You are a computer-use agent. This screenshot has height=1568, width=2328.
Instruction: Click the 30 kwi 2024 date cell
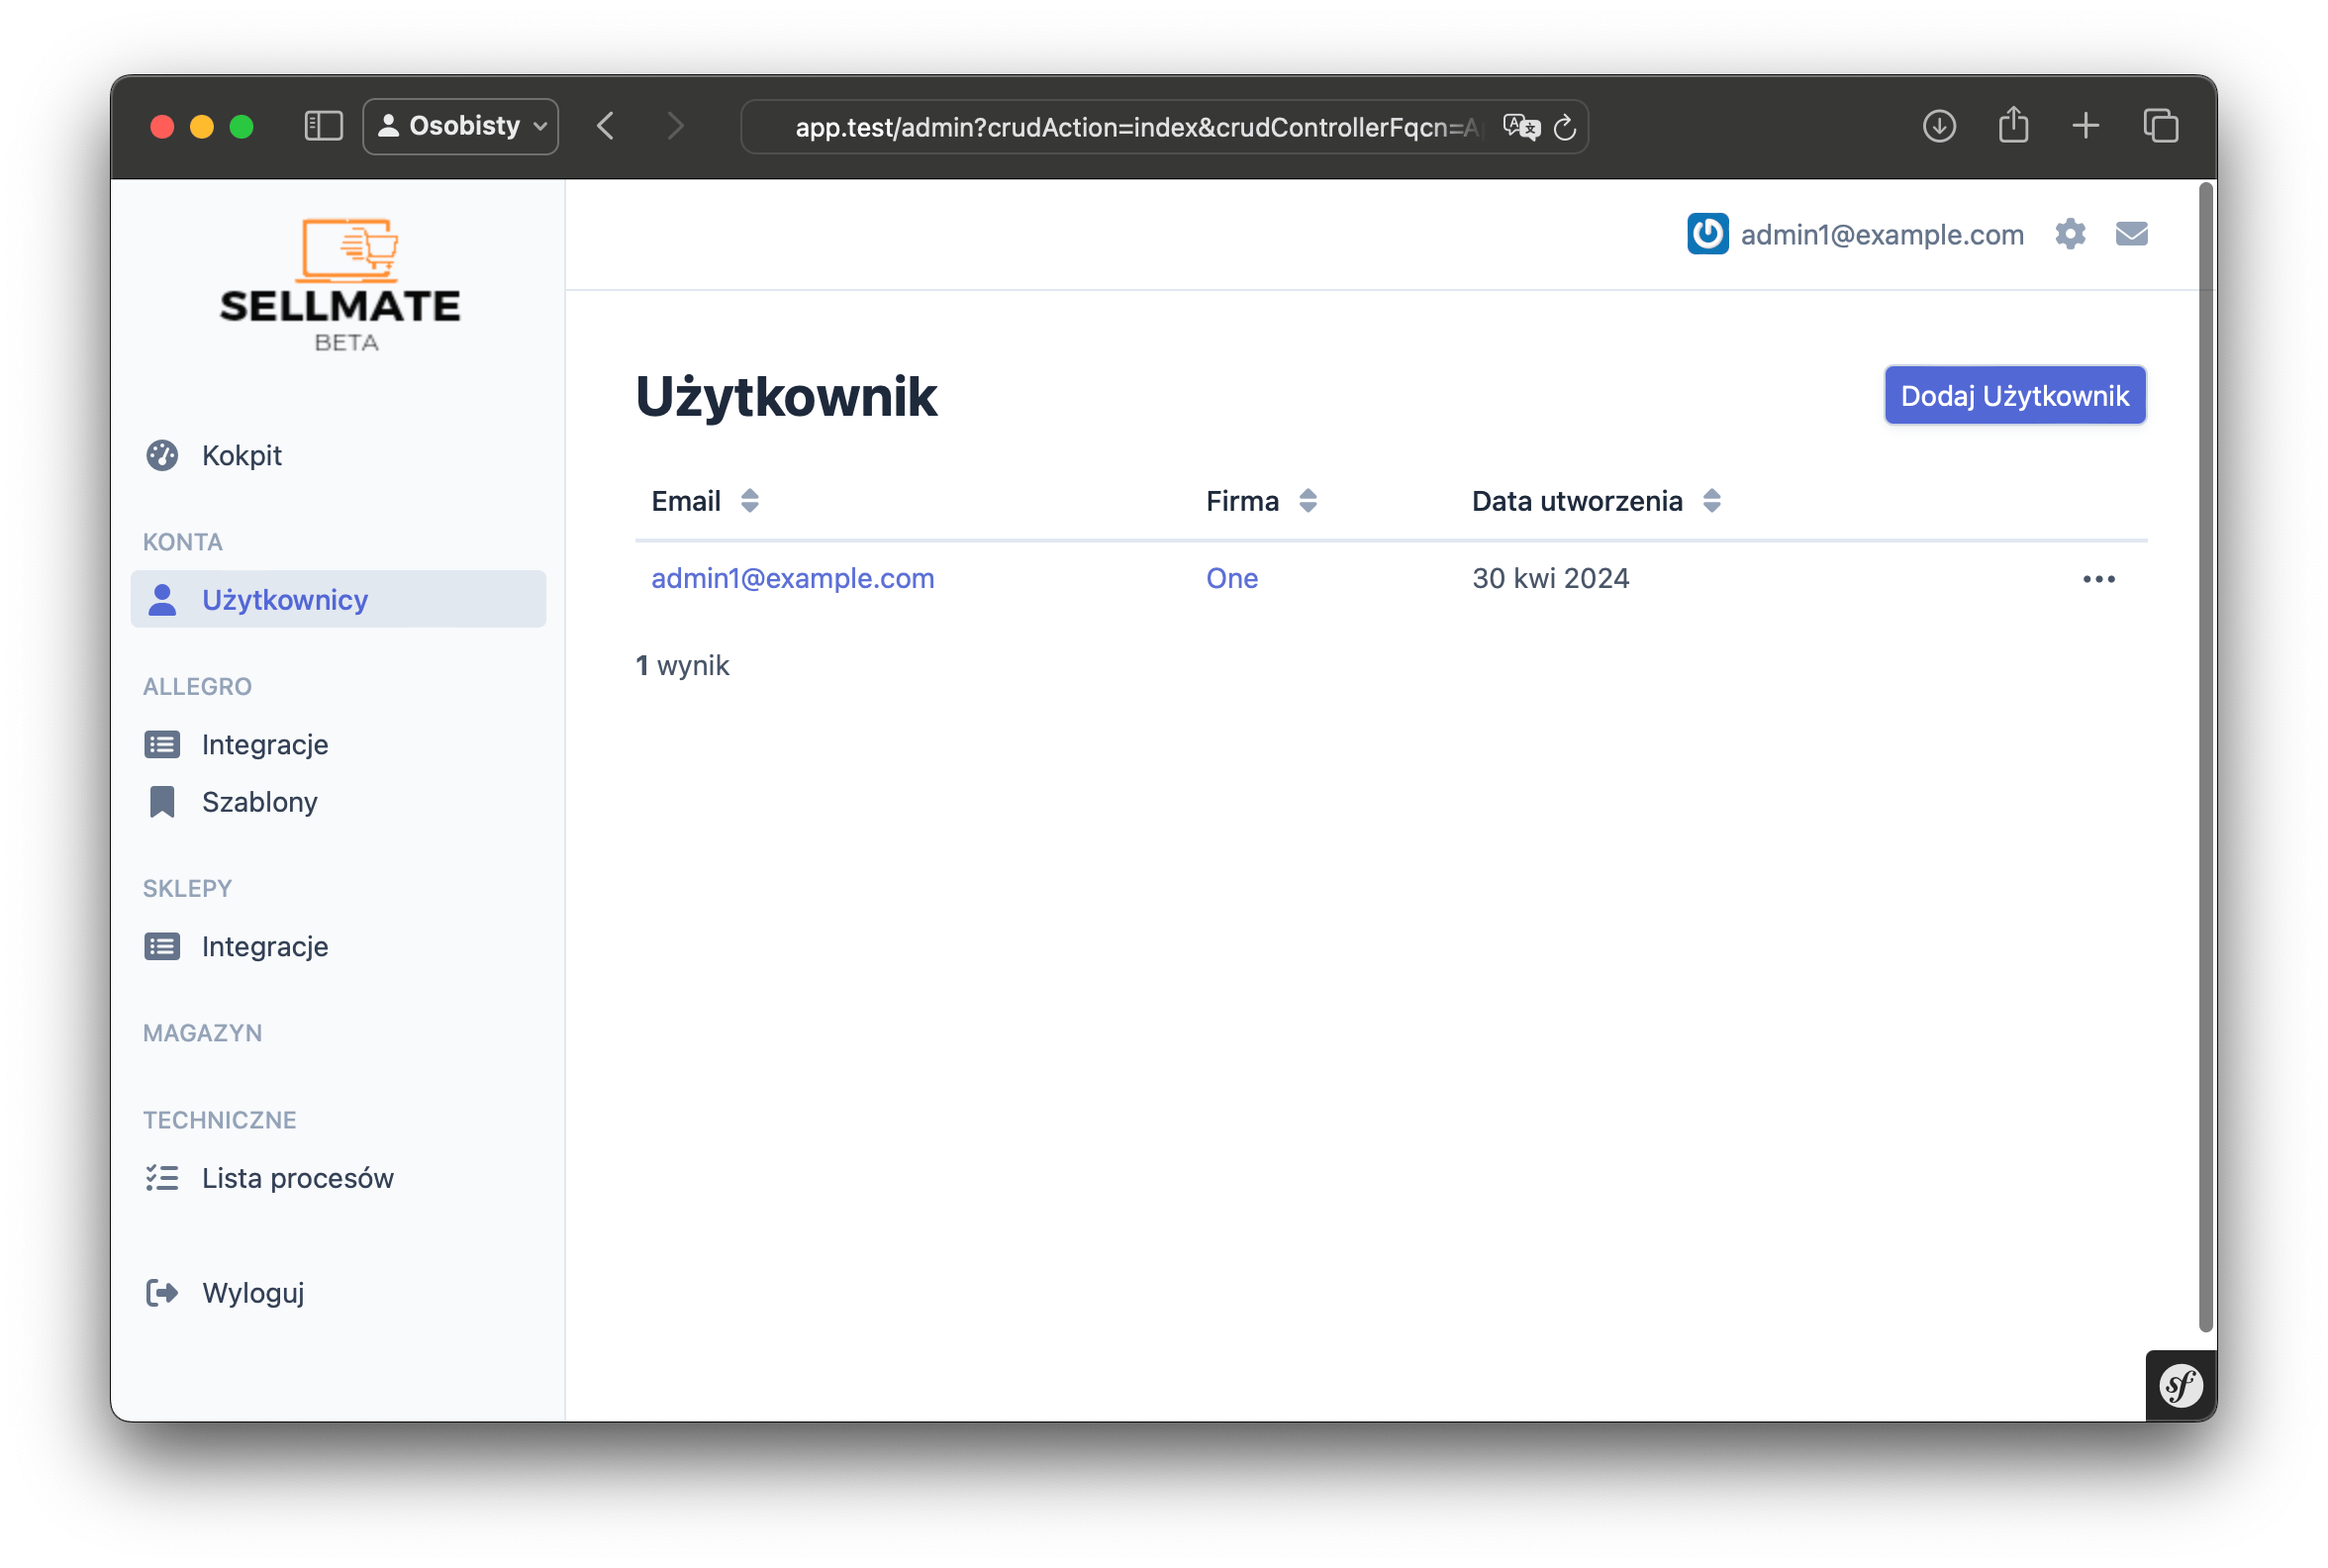tap(1550, 578)
